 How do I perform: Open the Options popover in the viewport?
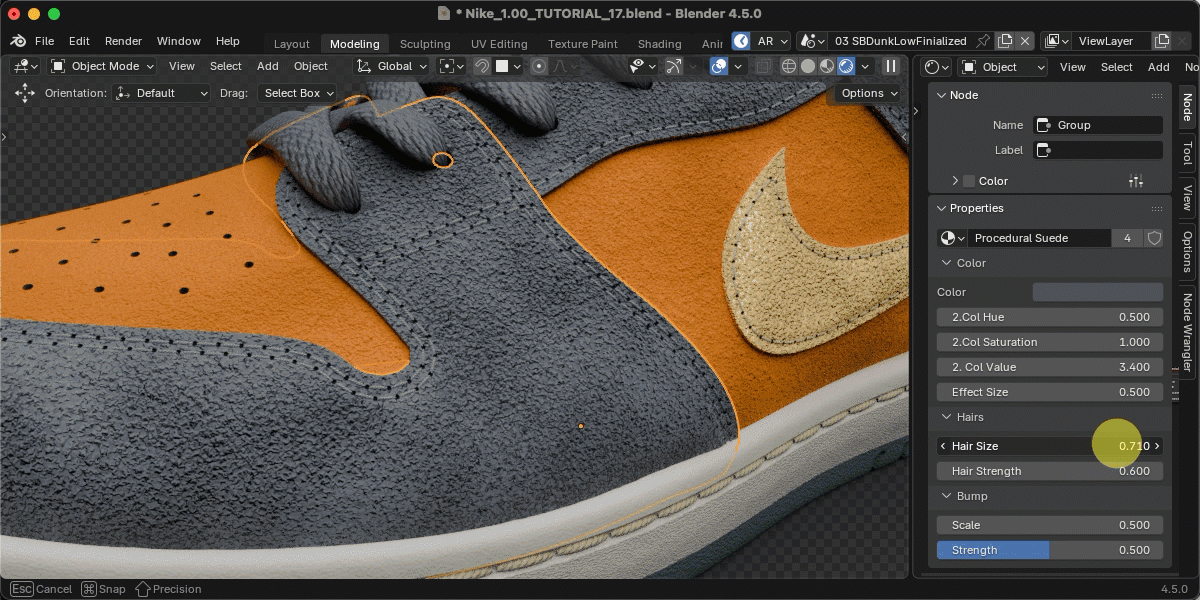click(869, 93)
